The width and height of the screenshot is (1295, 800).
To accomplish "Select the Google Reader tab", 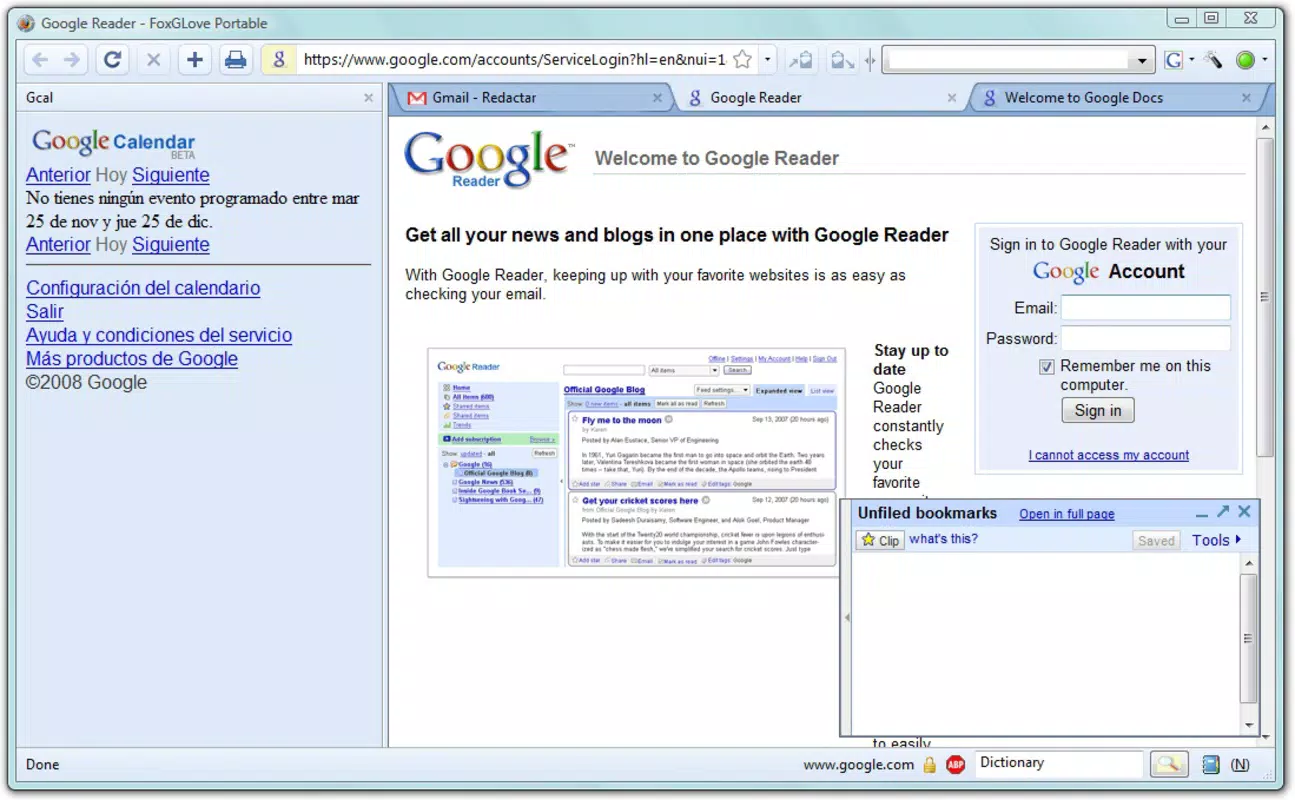I will [x=818, y=98].
